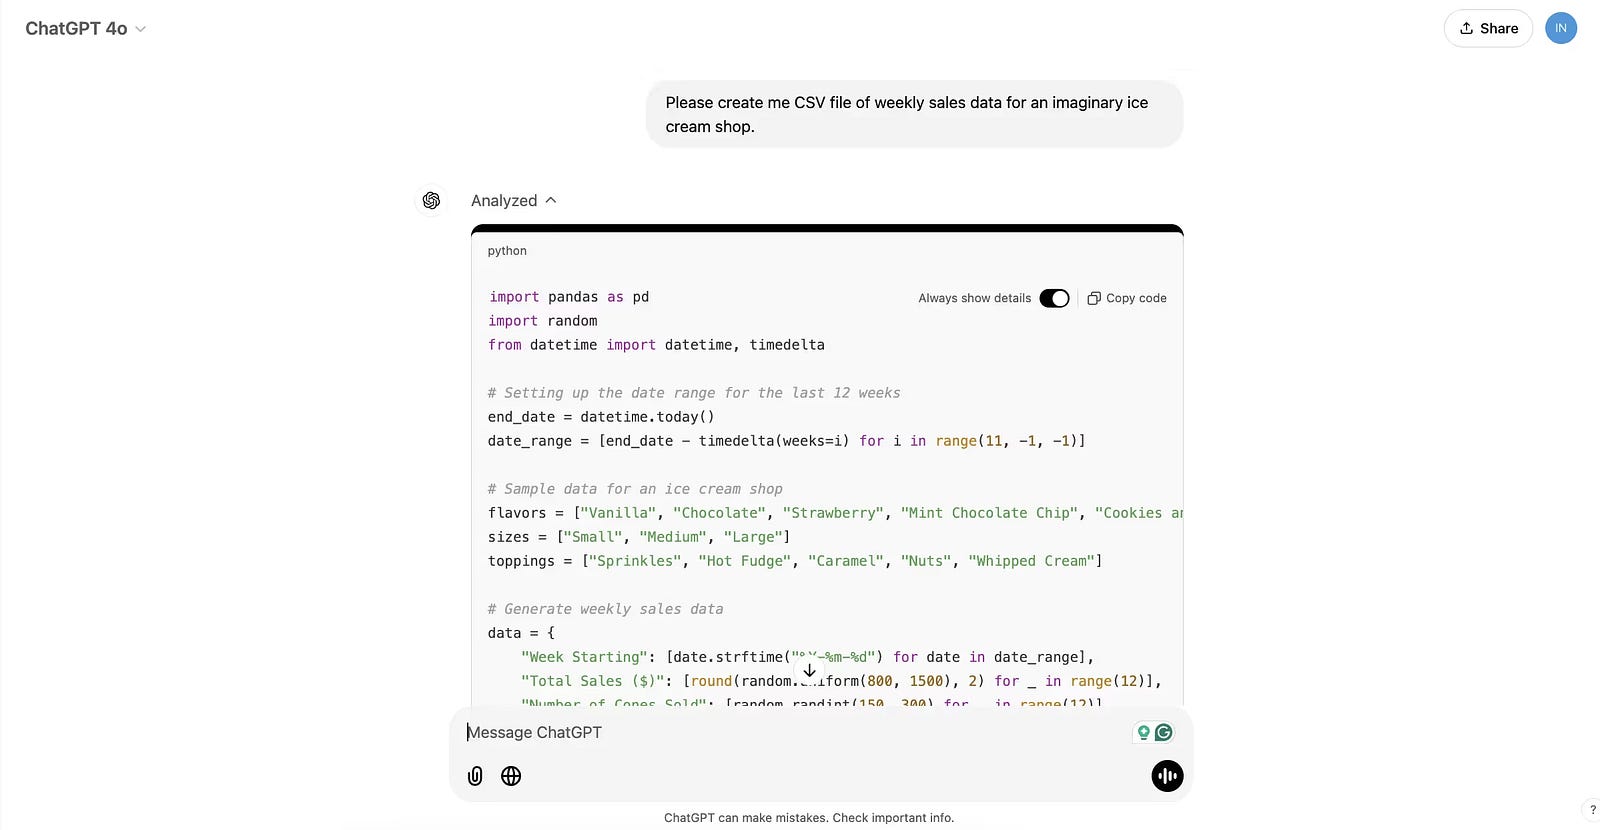This screenshot has height=830, width=1600.
Task: Click the question mark help button
Action: coord(1593,810)
